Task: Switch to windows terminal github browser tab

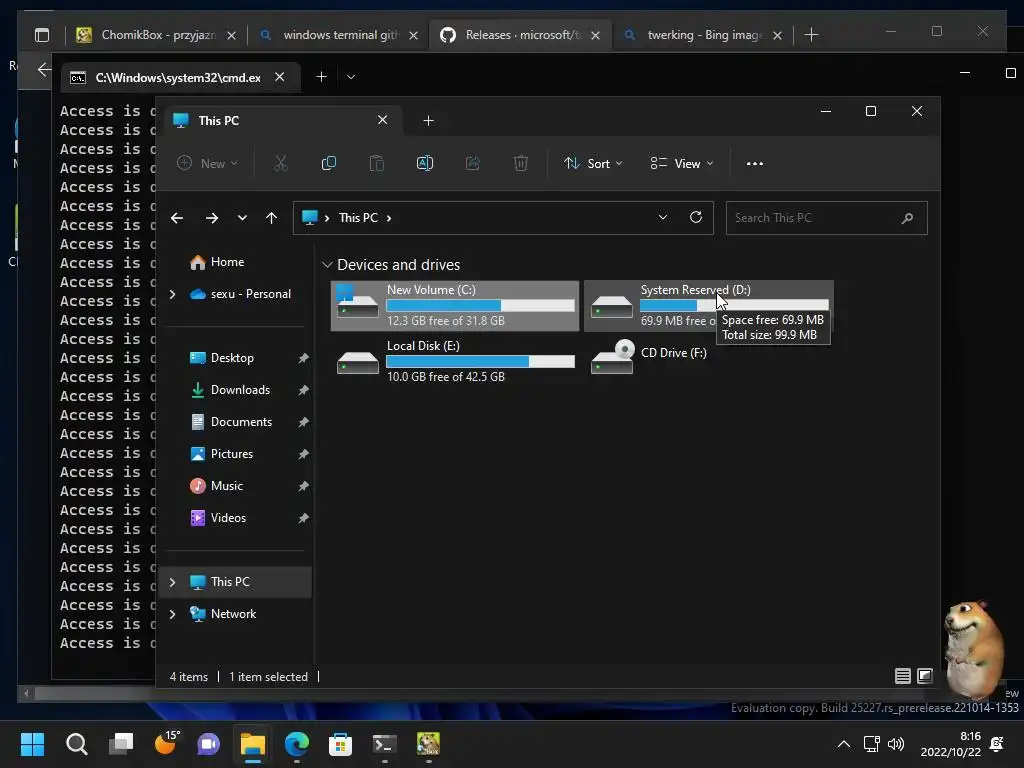Action: pyautogui.click(x=338, y=35)
